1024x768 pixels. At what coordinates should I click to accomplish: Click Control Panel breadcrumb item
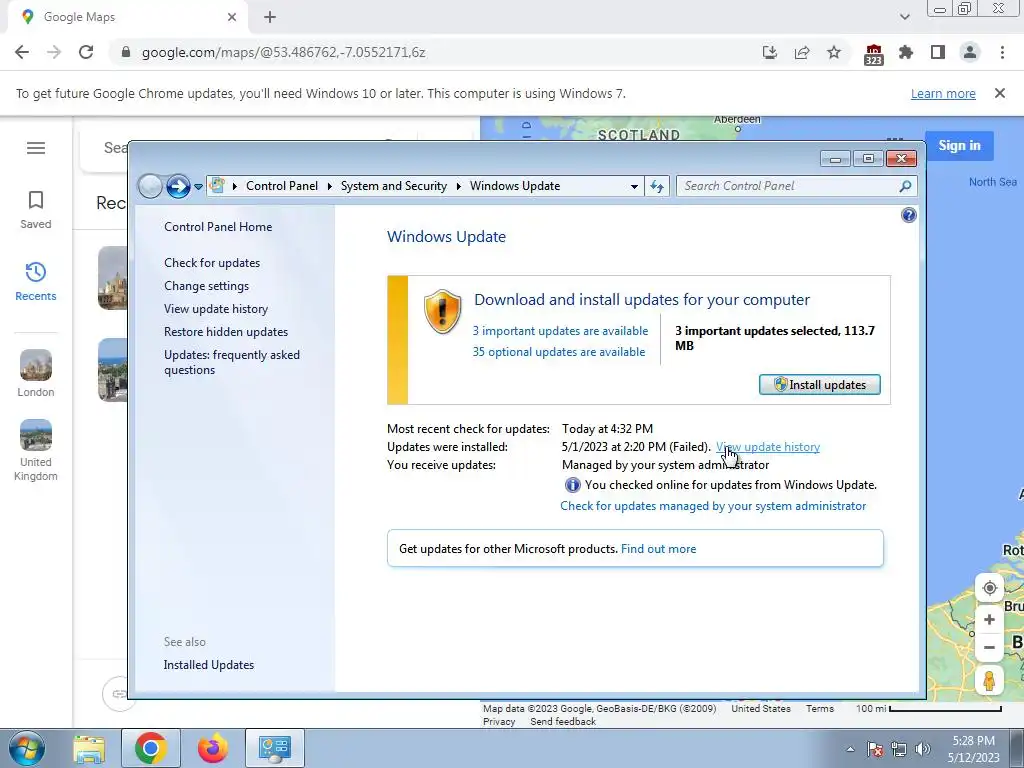(282, 186)
